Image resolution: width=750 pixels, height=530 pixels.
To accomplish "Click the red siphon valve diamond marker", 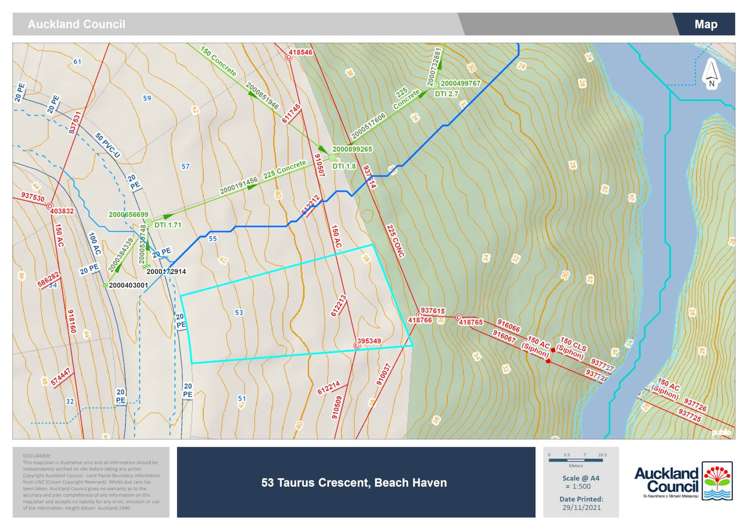I will click(548, 361).
